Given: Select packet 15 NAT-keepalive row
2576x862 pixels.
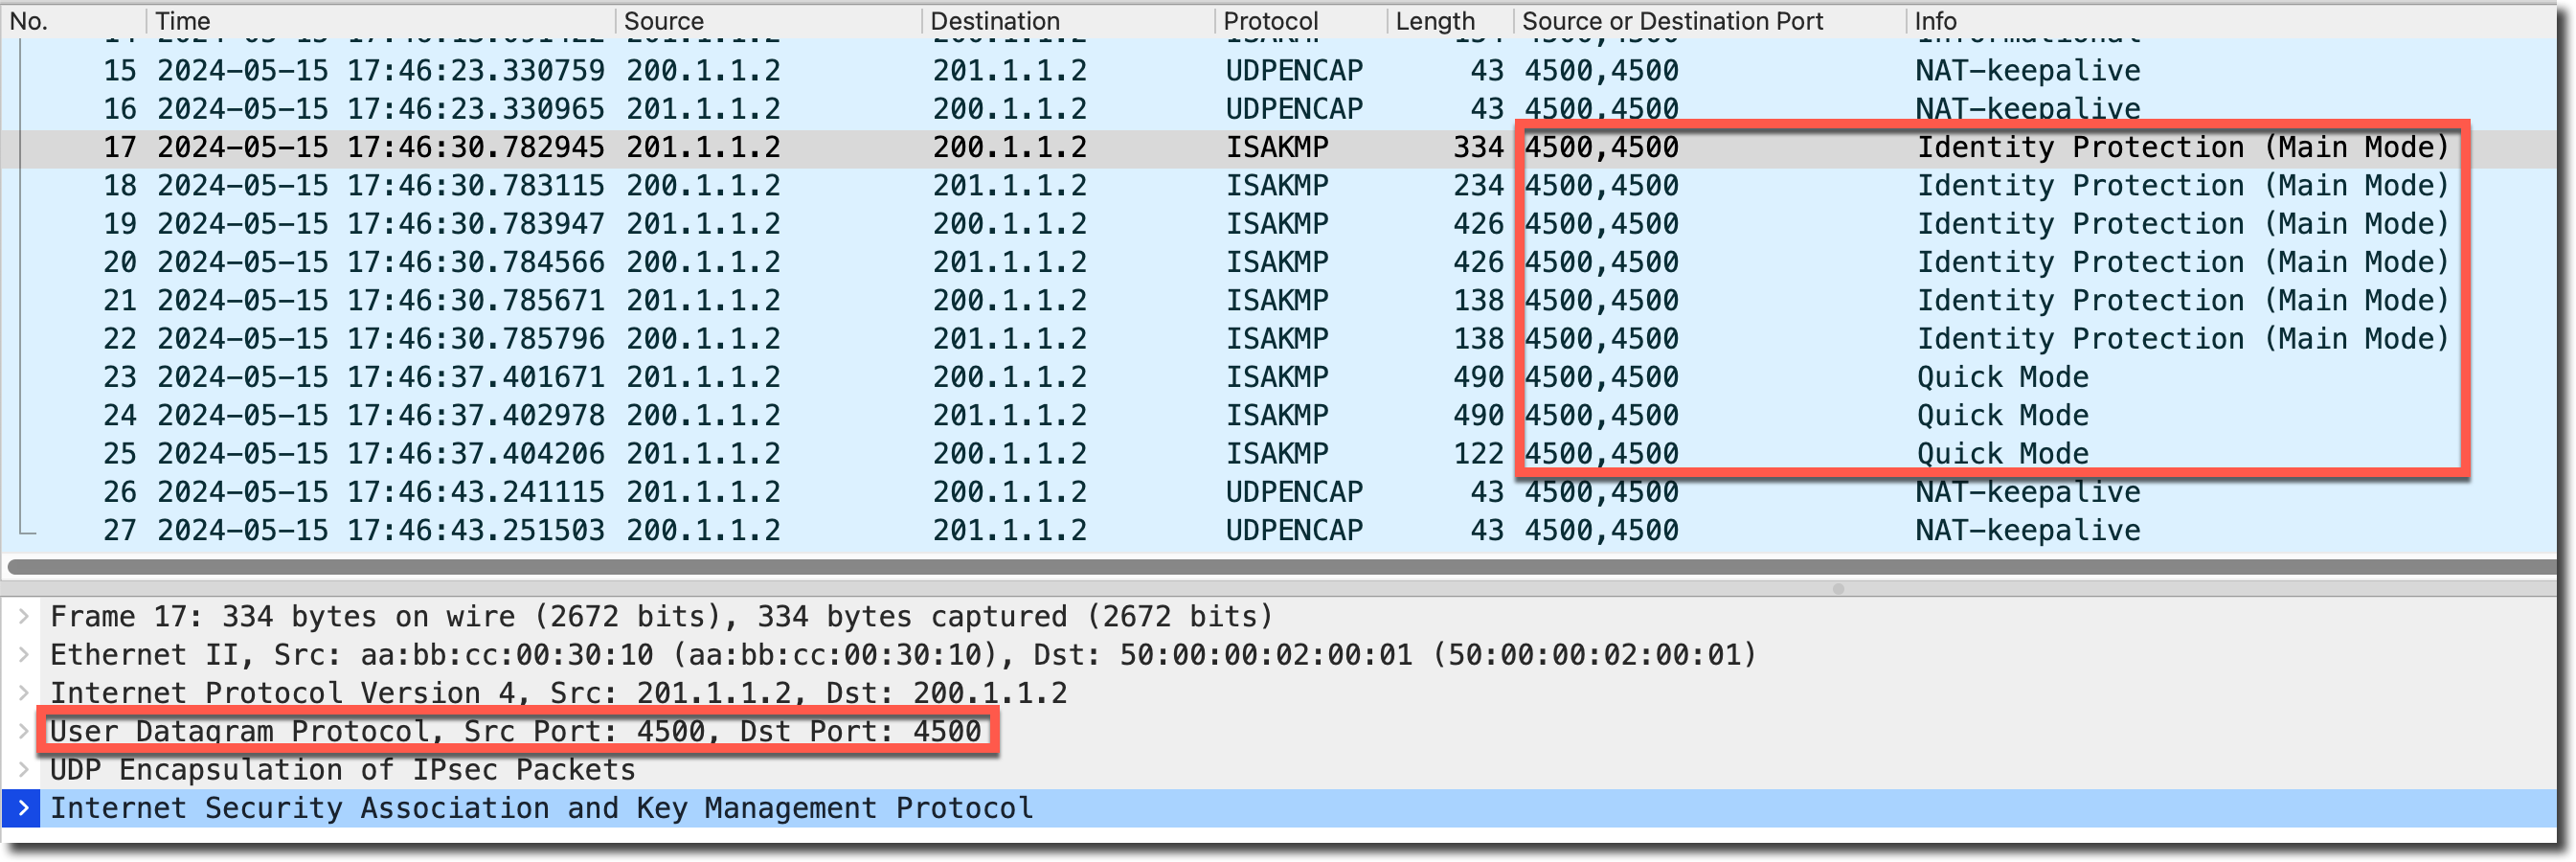Looking at the screenshot, I should pyautogui.click(x=1000, y=71).
